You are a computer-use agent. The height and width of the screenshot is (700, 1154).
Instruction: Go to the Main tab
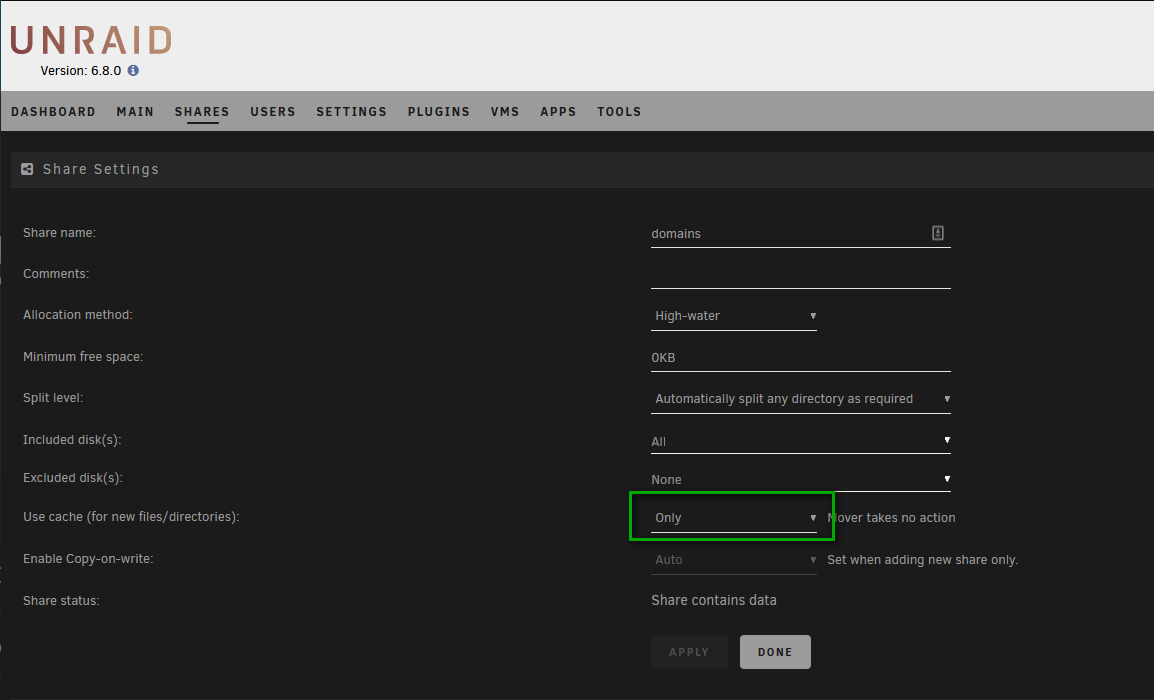[135, 112]
